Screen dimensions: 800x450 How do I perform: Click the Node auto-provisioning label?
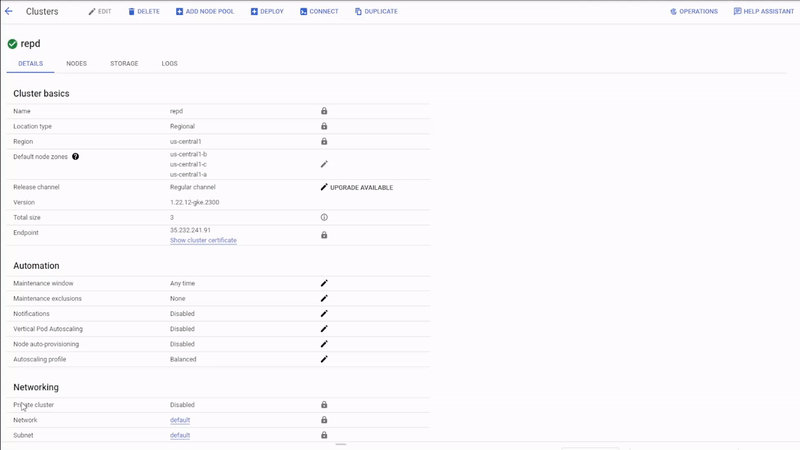pyautogui.click(x=46, y=344)
